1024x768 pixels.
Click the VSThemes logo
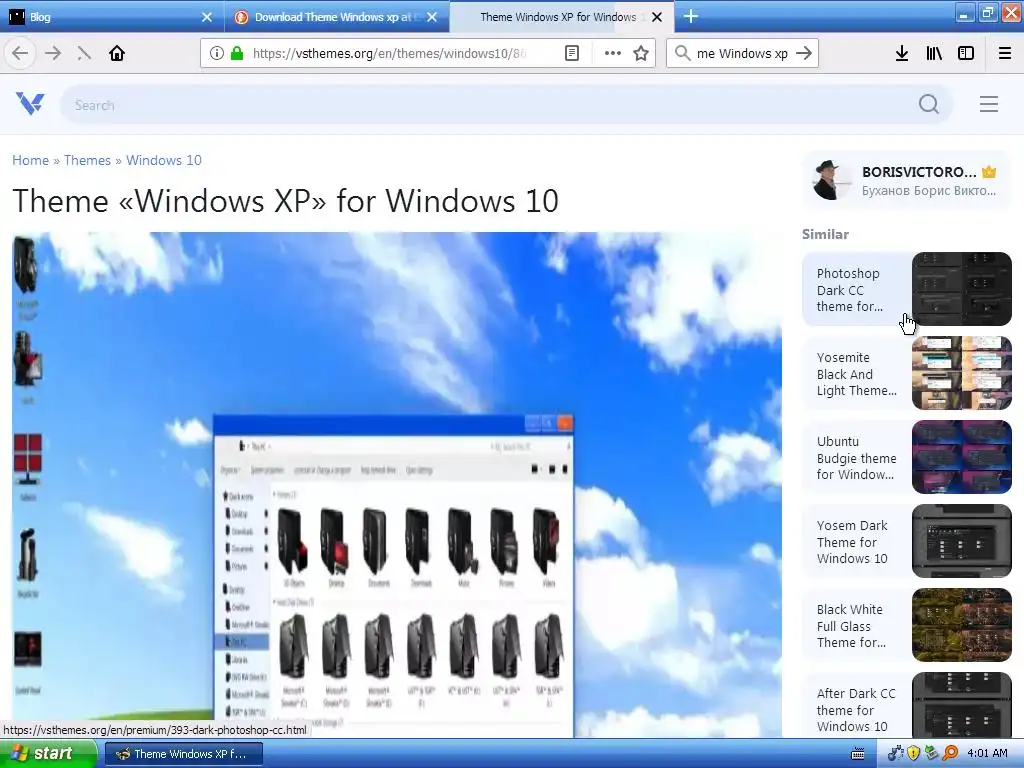(x=30, y=103)
